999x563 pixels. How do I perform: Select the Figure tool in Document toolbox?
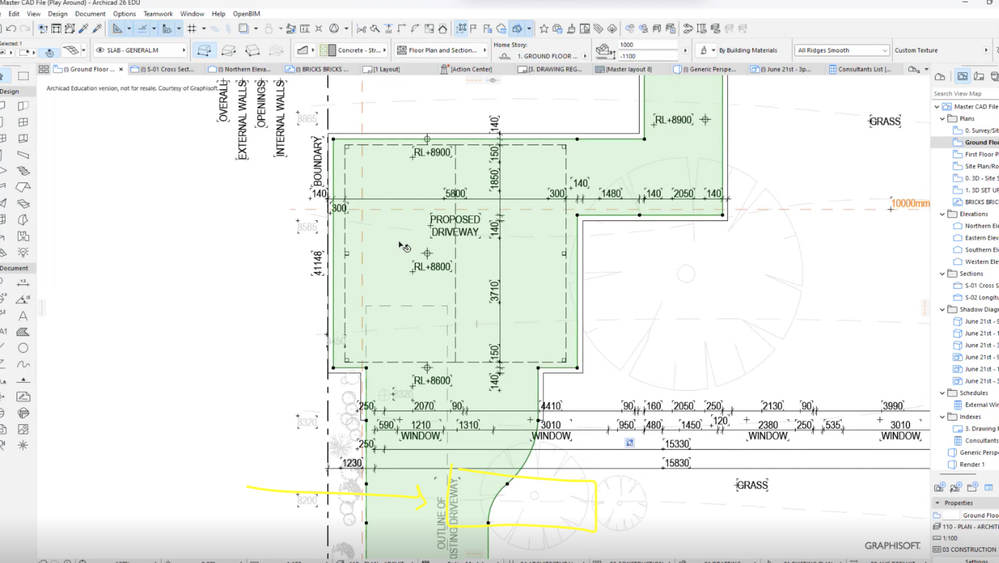pyautogui.click(x=23, y=429)
